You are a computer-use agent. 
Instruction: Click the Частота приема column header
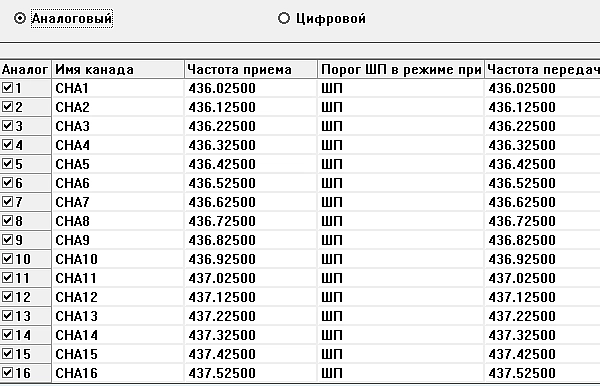click(251, 70)
